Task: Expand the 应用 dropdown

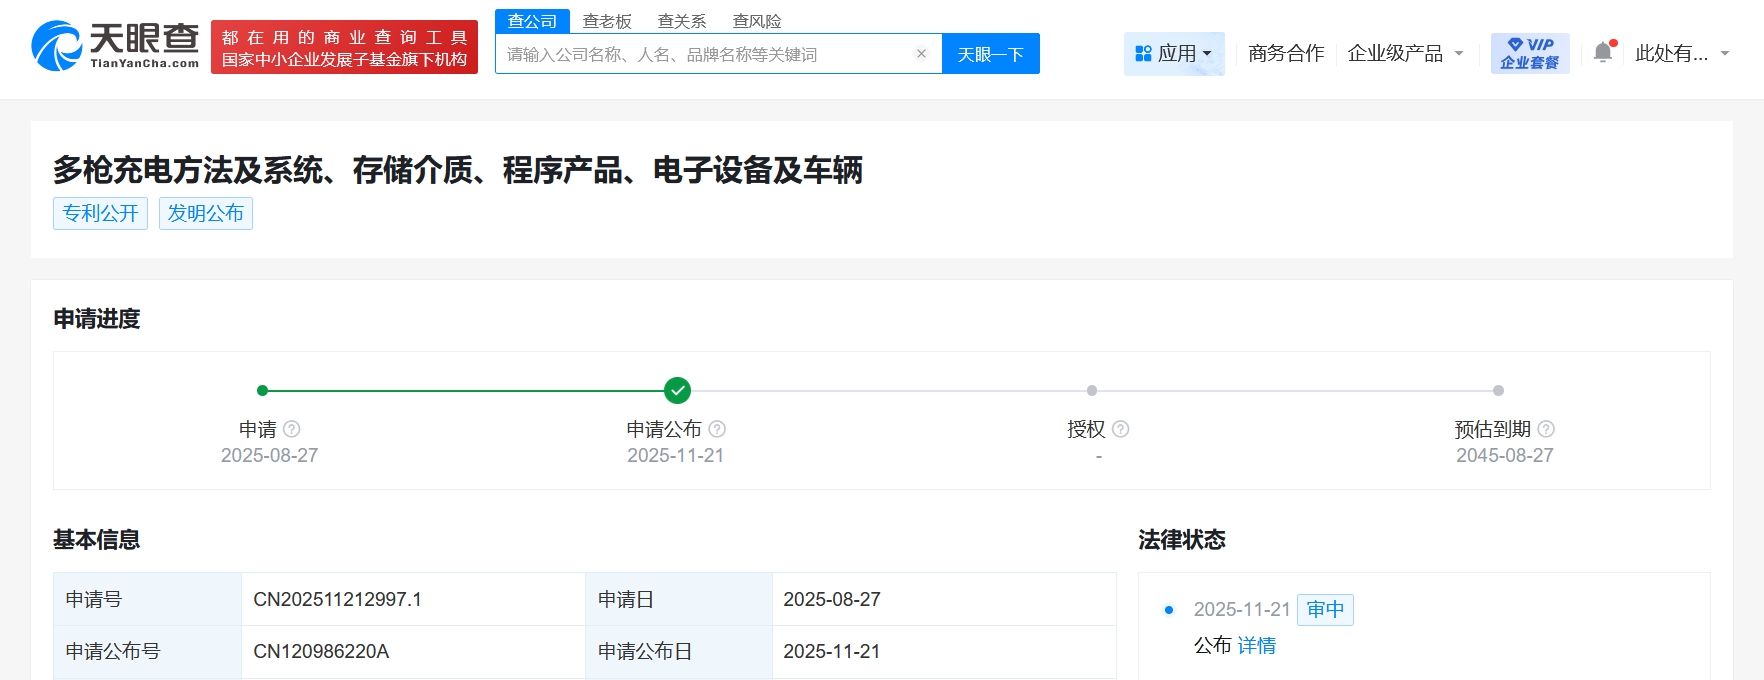Action: coord(1174,53)
